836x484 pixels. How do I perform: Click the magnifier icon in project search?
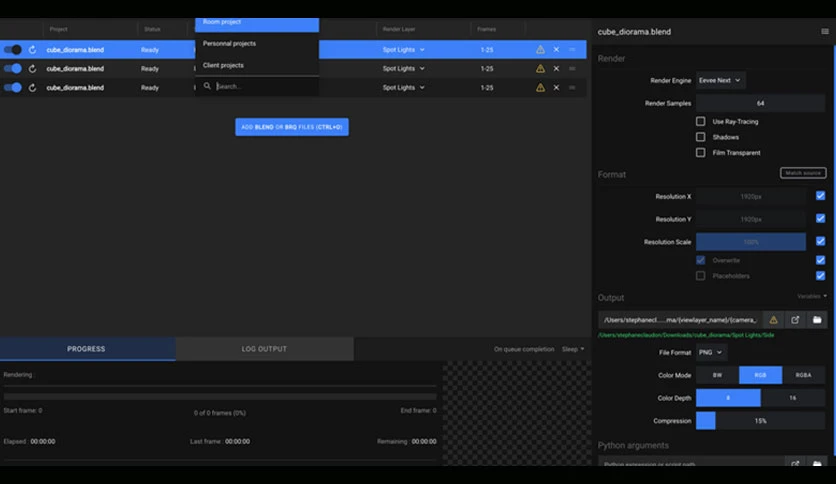coord(207,86)
